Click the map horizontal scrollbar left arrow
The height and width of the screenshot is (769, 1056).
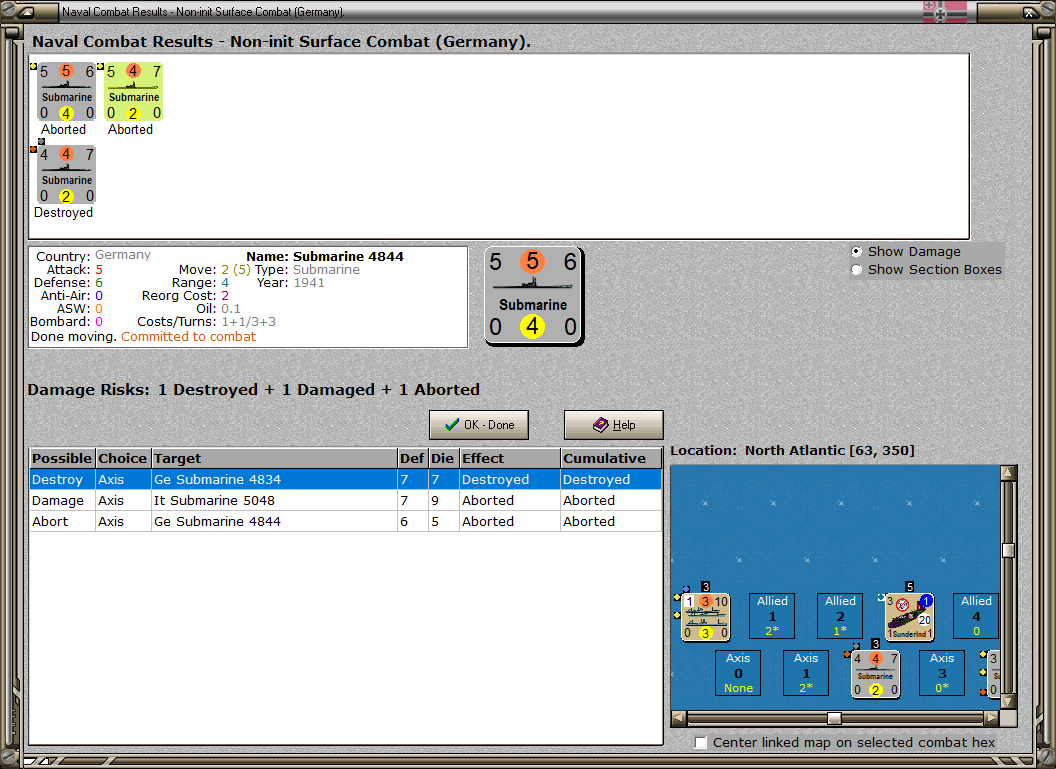point(679,718)
